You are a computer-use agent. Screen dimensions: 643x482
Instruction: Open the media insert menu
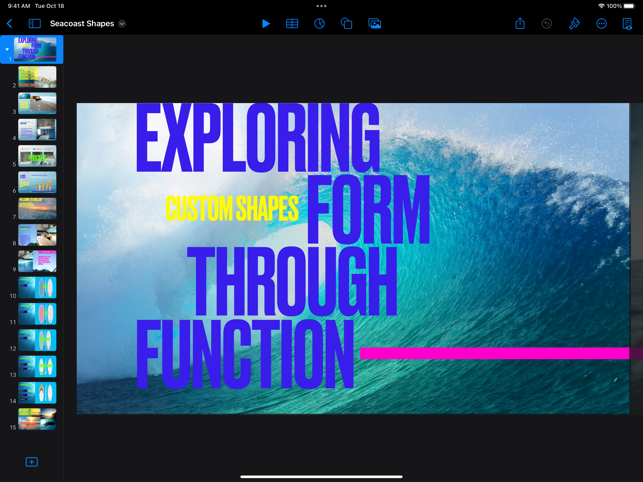tap(374, 23)
